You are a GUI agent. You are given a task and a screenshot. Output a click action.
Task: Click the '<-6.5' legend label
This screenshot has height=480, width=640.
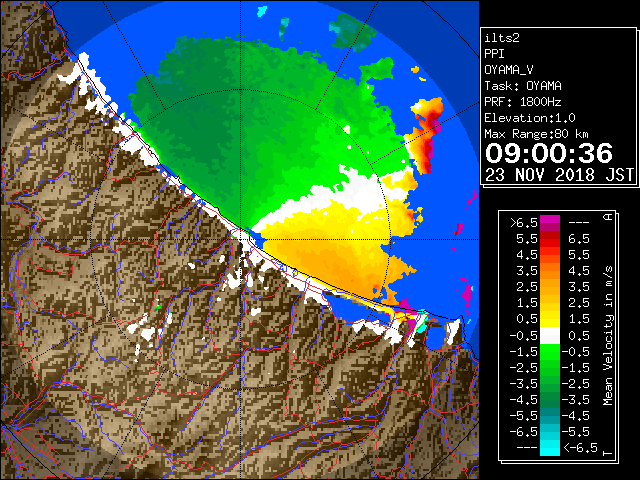point(580,447)
